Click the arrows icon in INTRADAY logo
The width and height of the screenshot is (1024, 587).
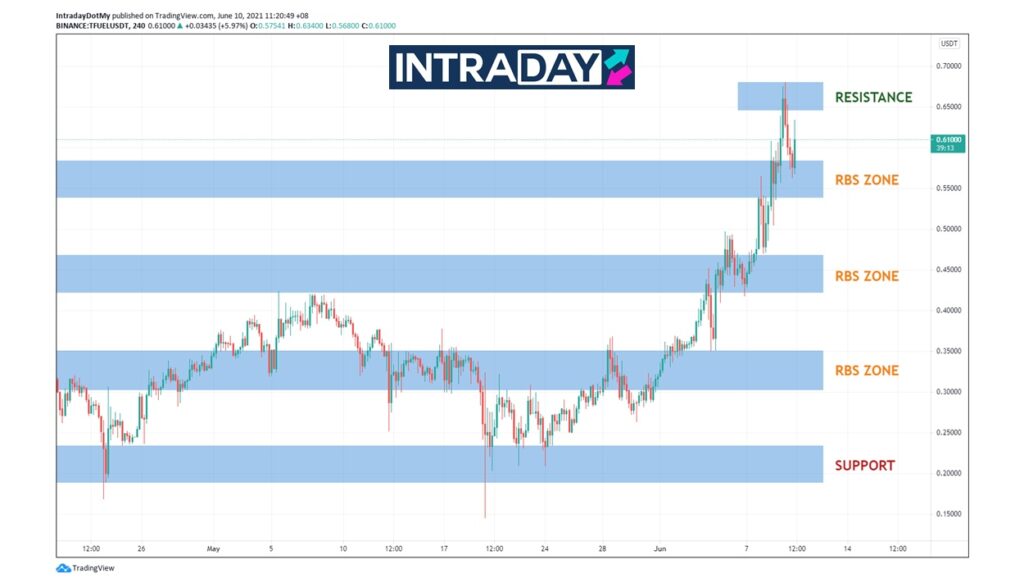[x=617, y=67]
